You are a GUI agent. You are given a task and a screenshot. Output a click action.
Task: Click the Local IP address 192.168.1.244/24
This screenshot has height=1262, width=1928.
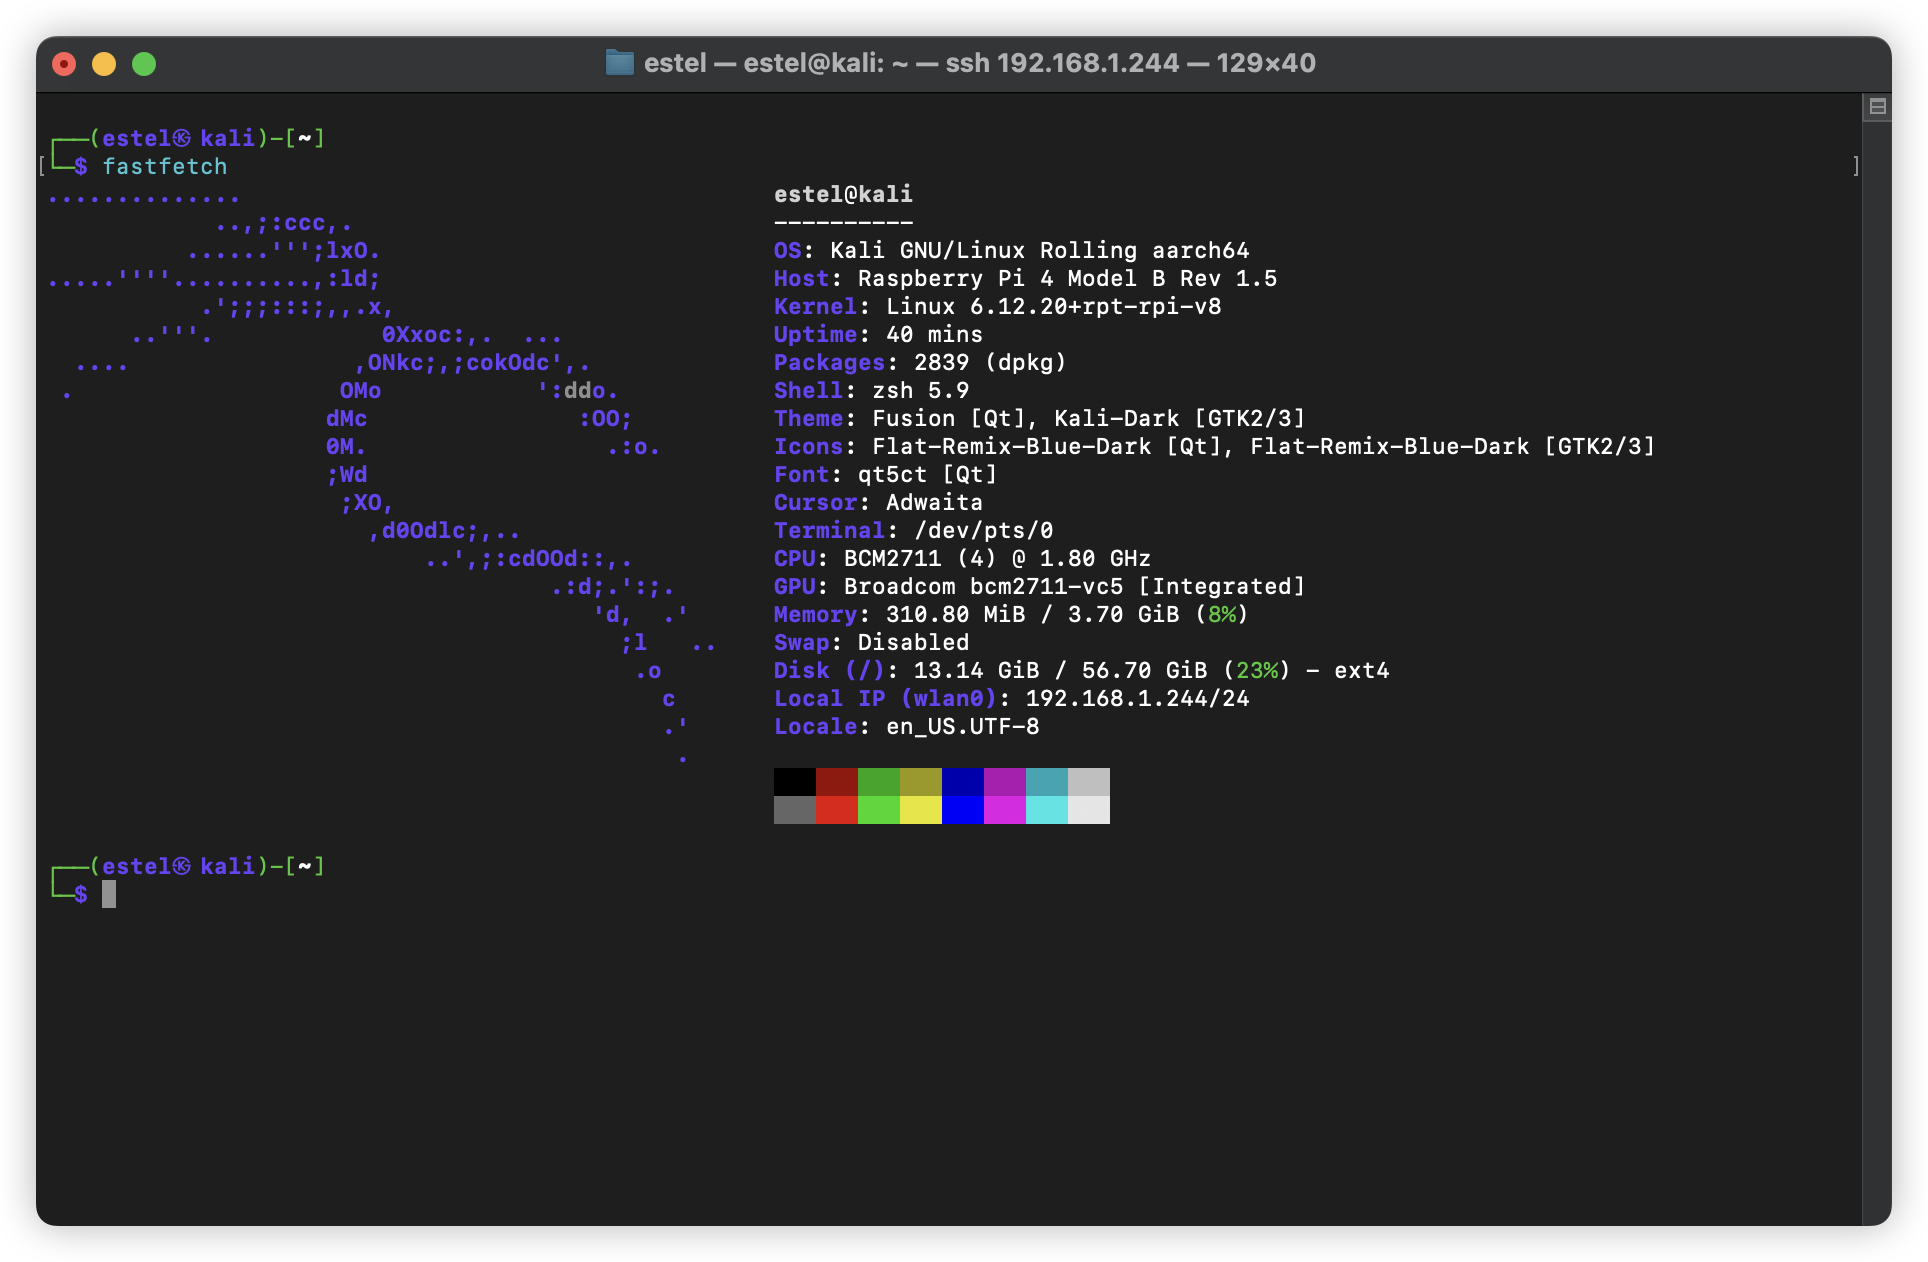click(1137, 698)
